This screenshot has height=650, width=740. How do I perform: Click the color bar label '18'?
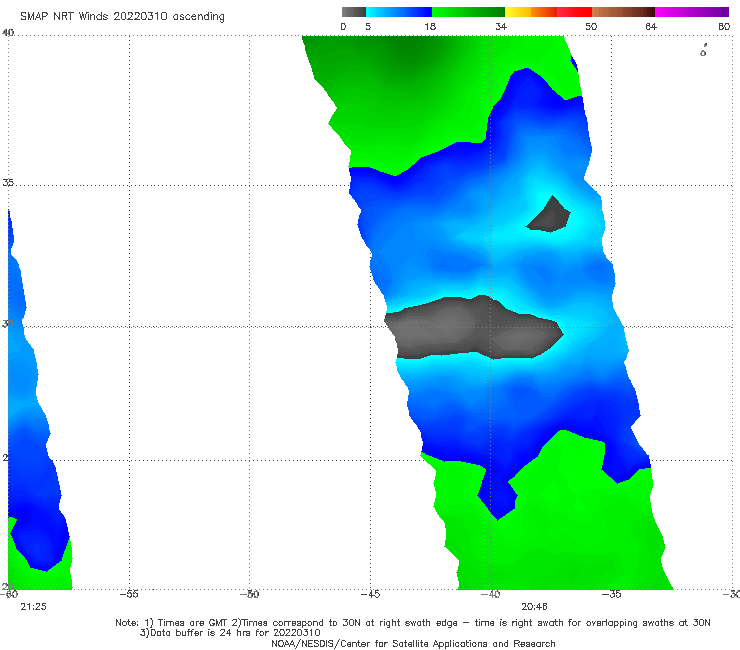430,26
